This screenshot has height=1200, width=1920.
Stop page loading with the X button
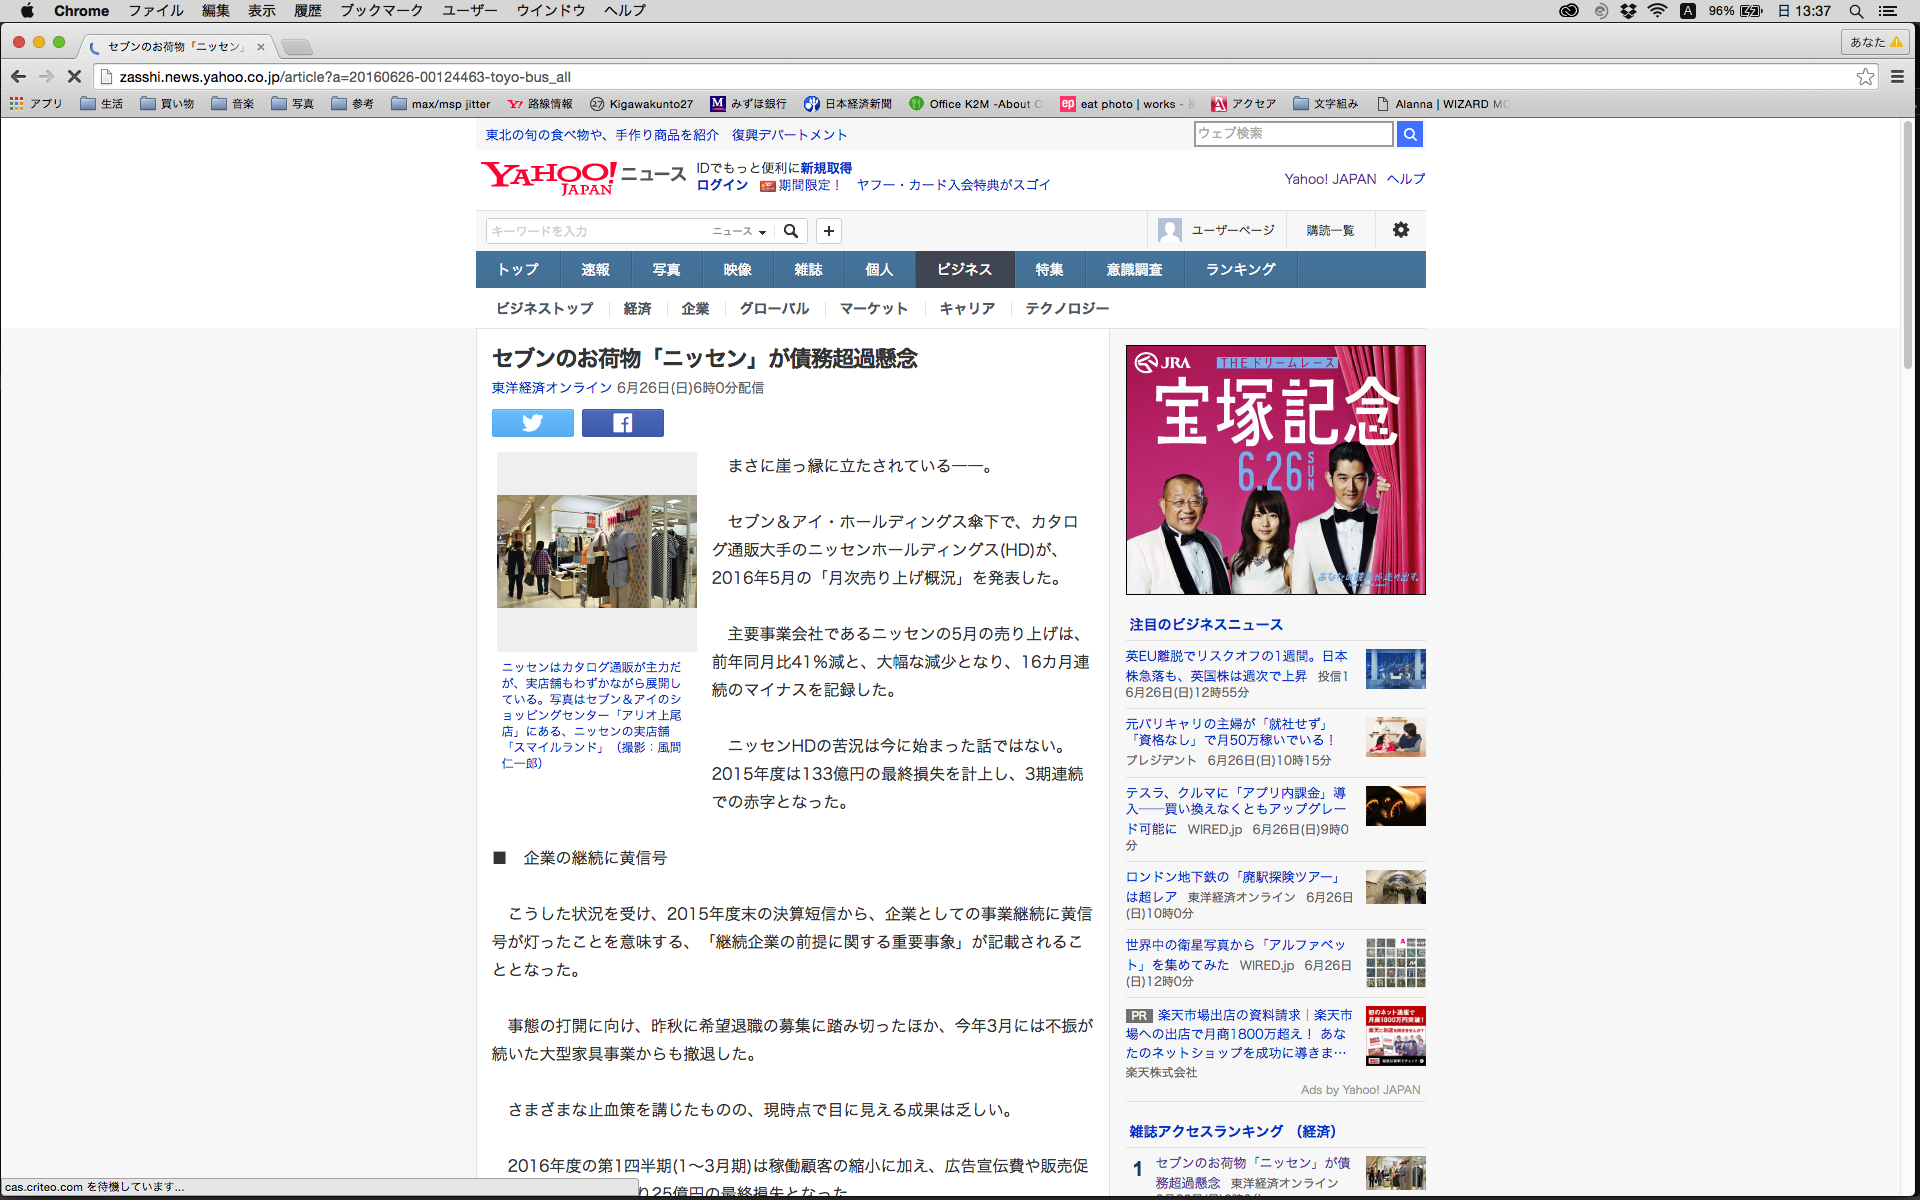74,76
